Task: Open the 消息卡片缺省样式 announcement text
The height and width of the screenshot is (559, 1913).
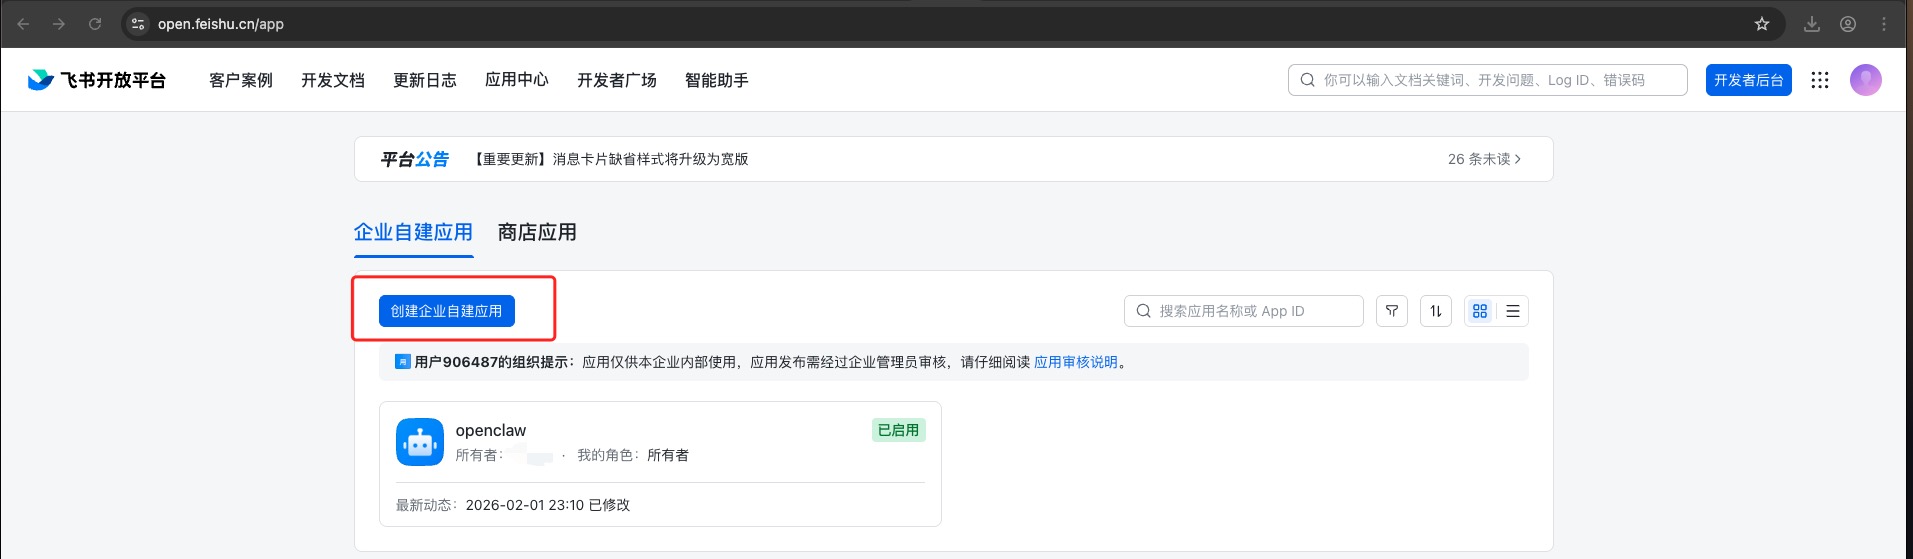Action: [610, 159]
